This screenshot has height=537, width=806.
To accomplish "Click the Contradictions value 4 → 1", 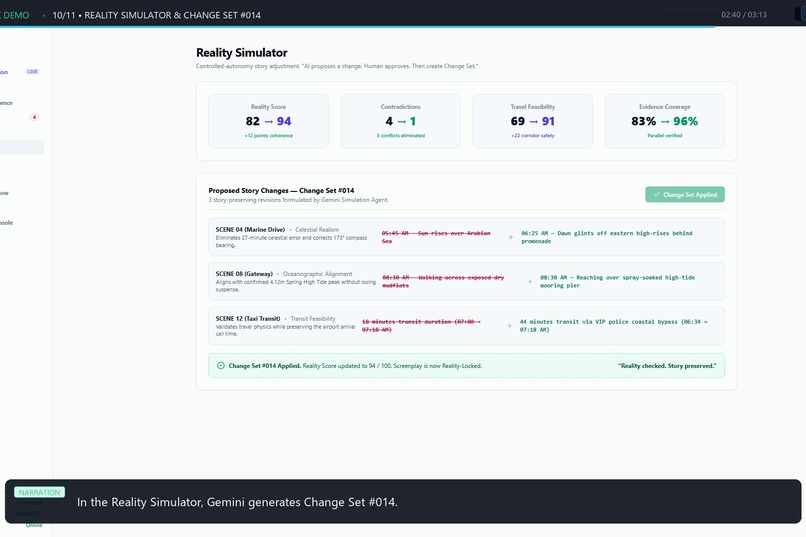I will (400, 121).
